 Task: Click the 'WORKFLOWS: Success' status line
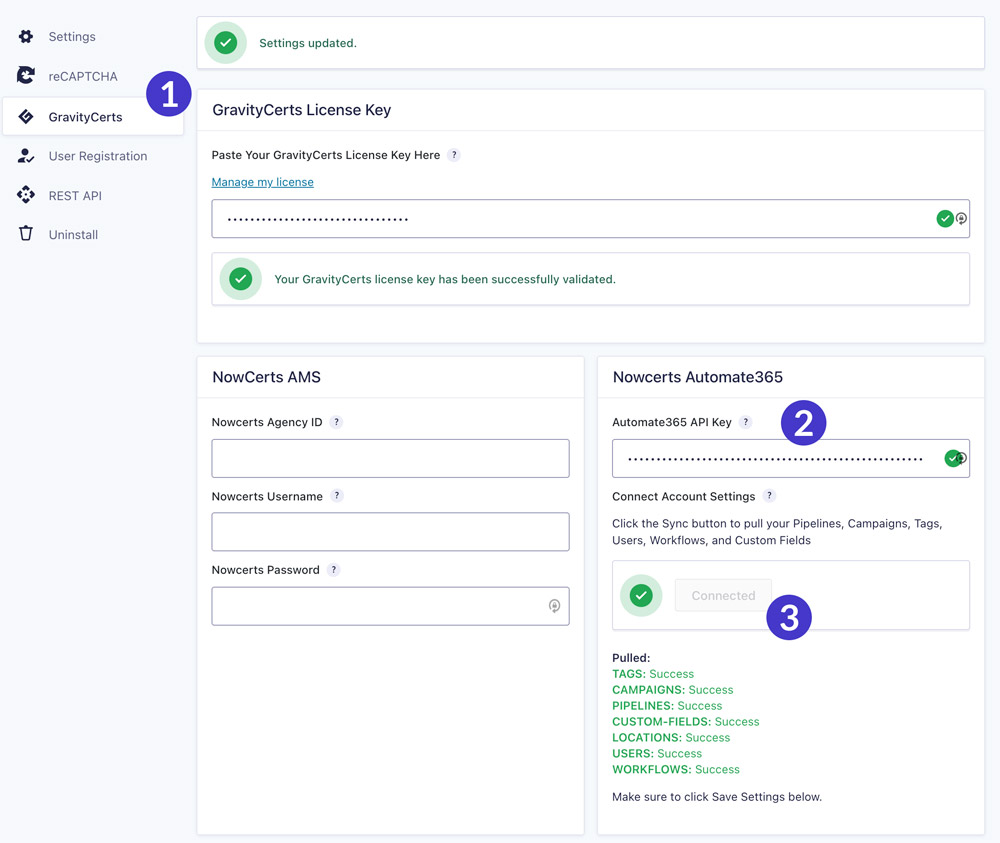click(676, 769)
